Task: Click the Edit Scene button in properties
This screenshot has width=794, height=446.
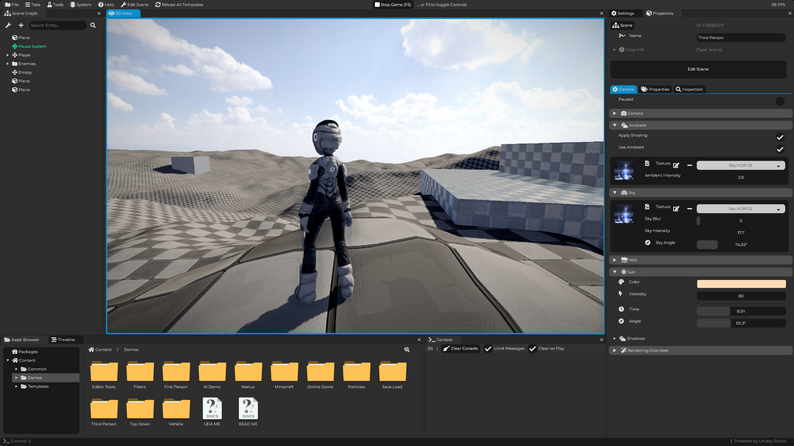Action: point(698,69)
